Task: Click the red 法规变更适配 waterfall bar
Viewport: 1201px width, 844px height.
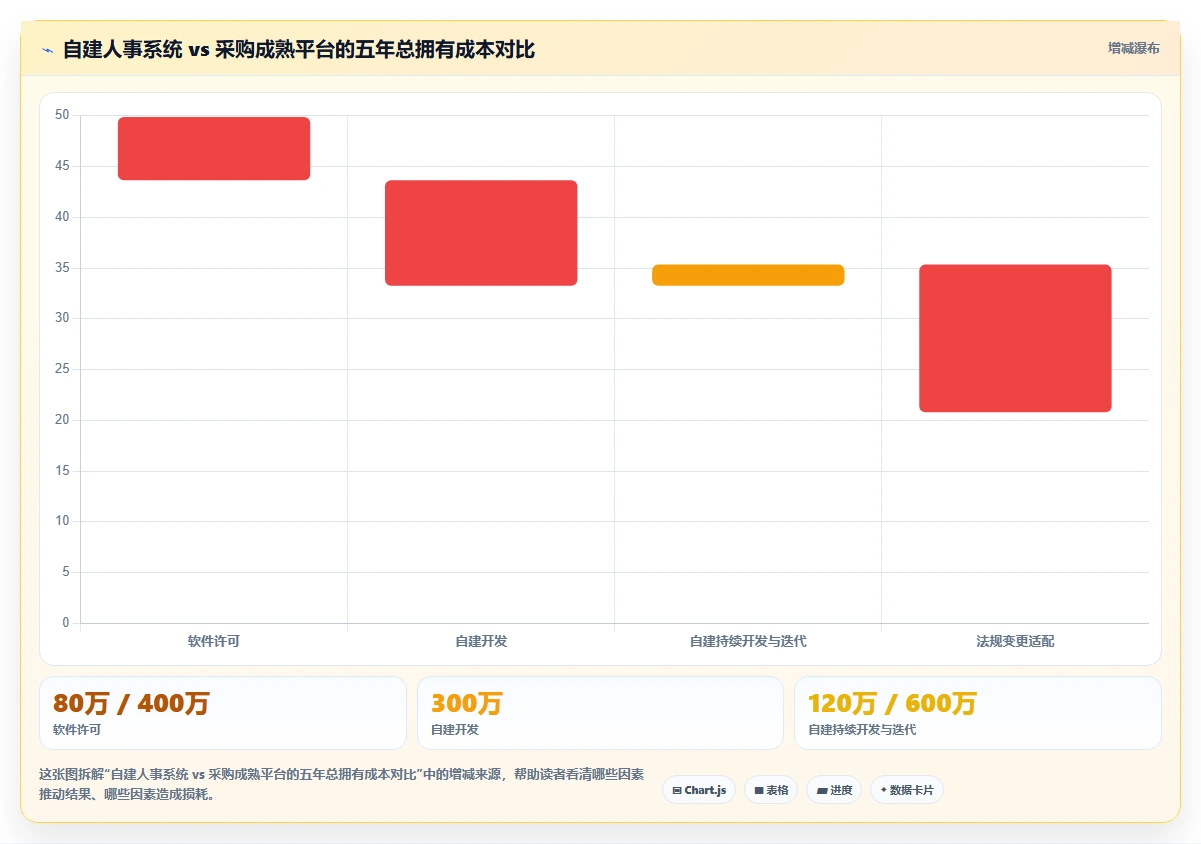Action: (x=1015, y=338)
